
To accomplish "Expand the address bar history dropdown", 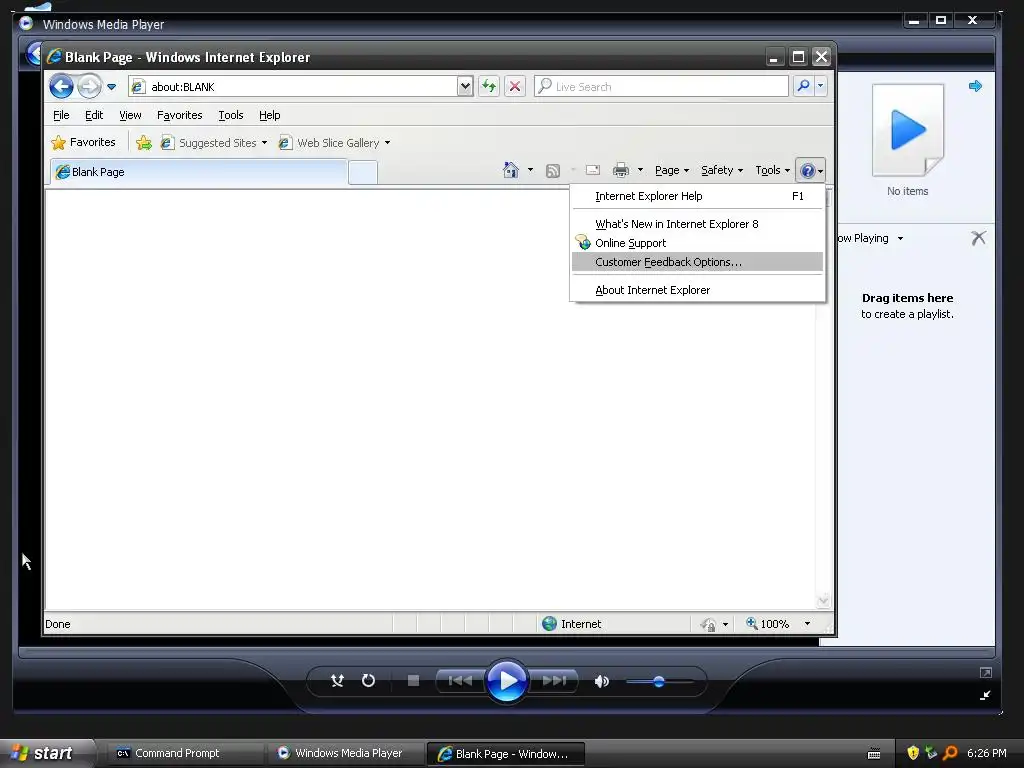I will [x=464, y=86].
